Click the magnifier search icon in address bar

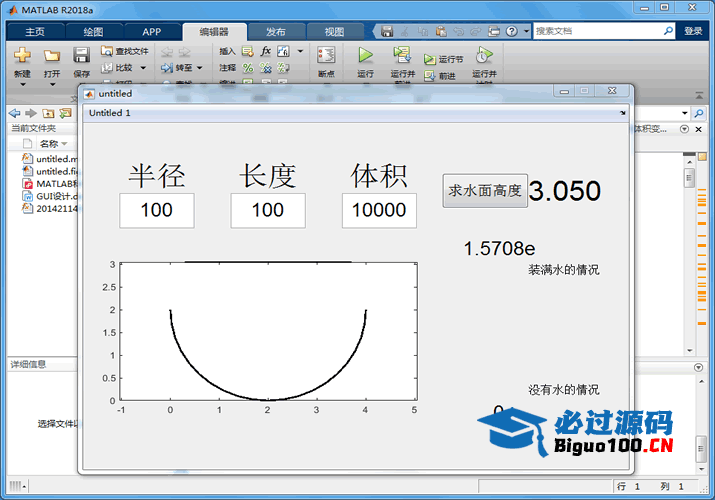click(699, 113)
